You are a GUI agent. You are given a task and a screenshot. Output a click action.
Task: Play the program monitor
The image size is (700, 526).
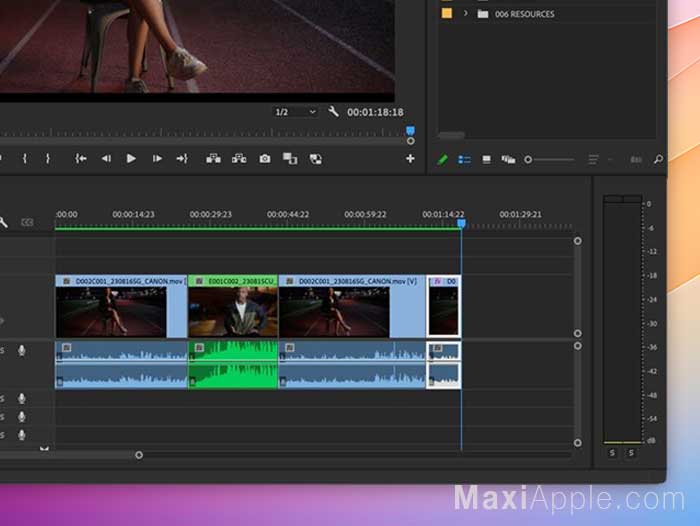tap(131, 159)
